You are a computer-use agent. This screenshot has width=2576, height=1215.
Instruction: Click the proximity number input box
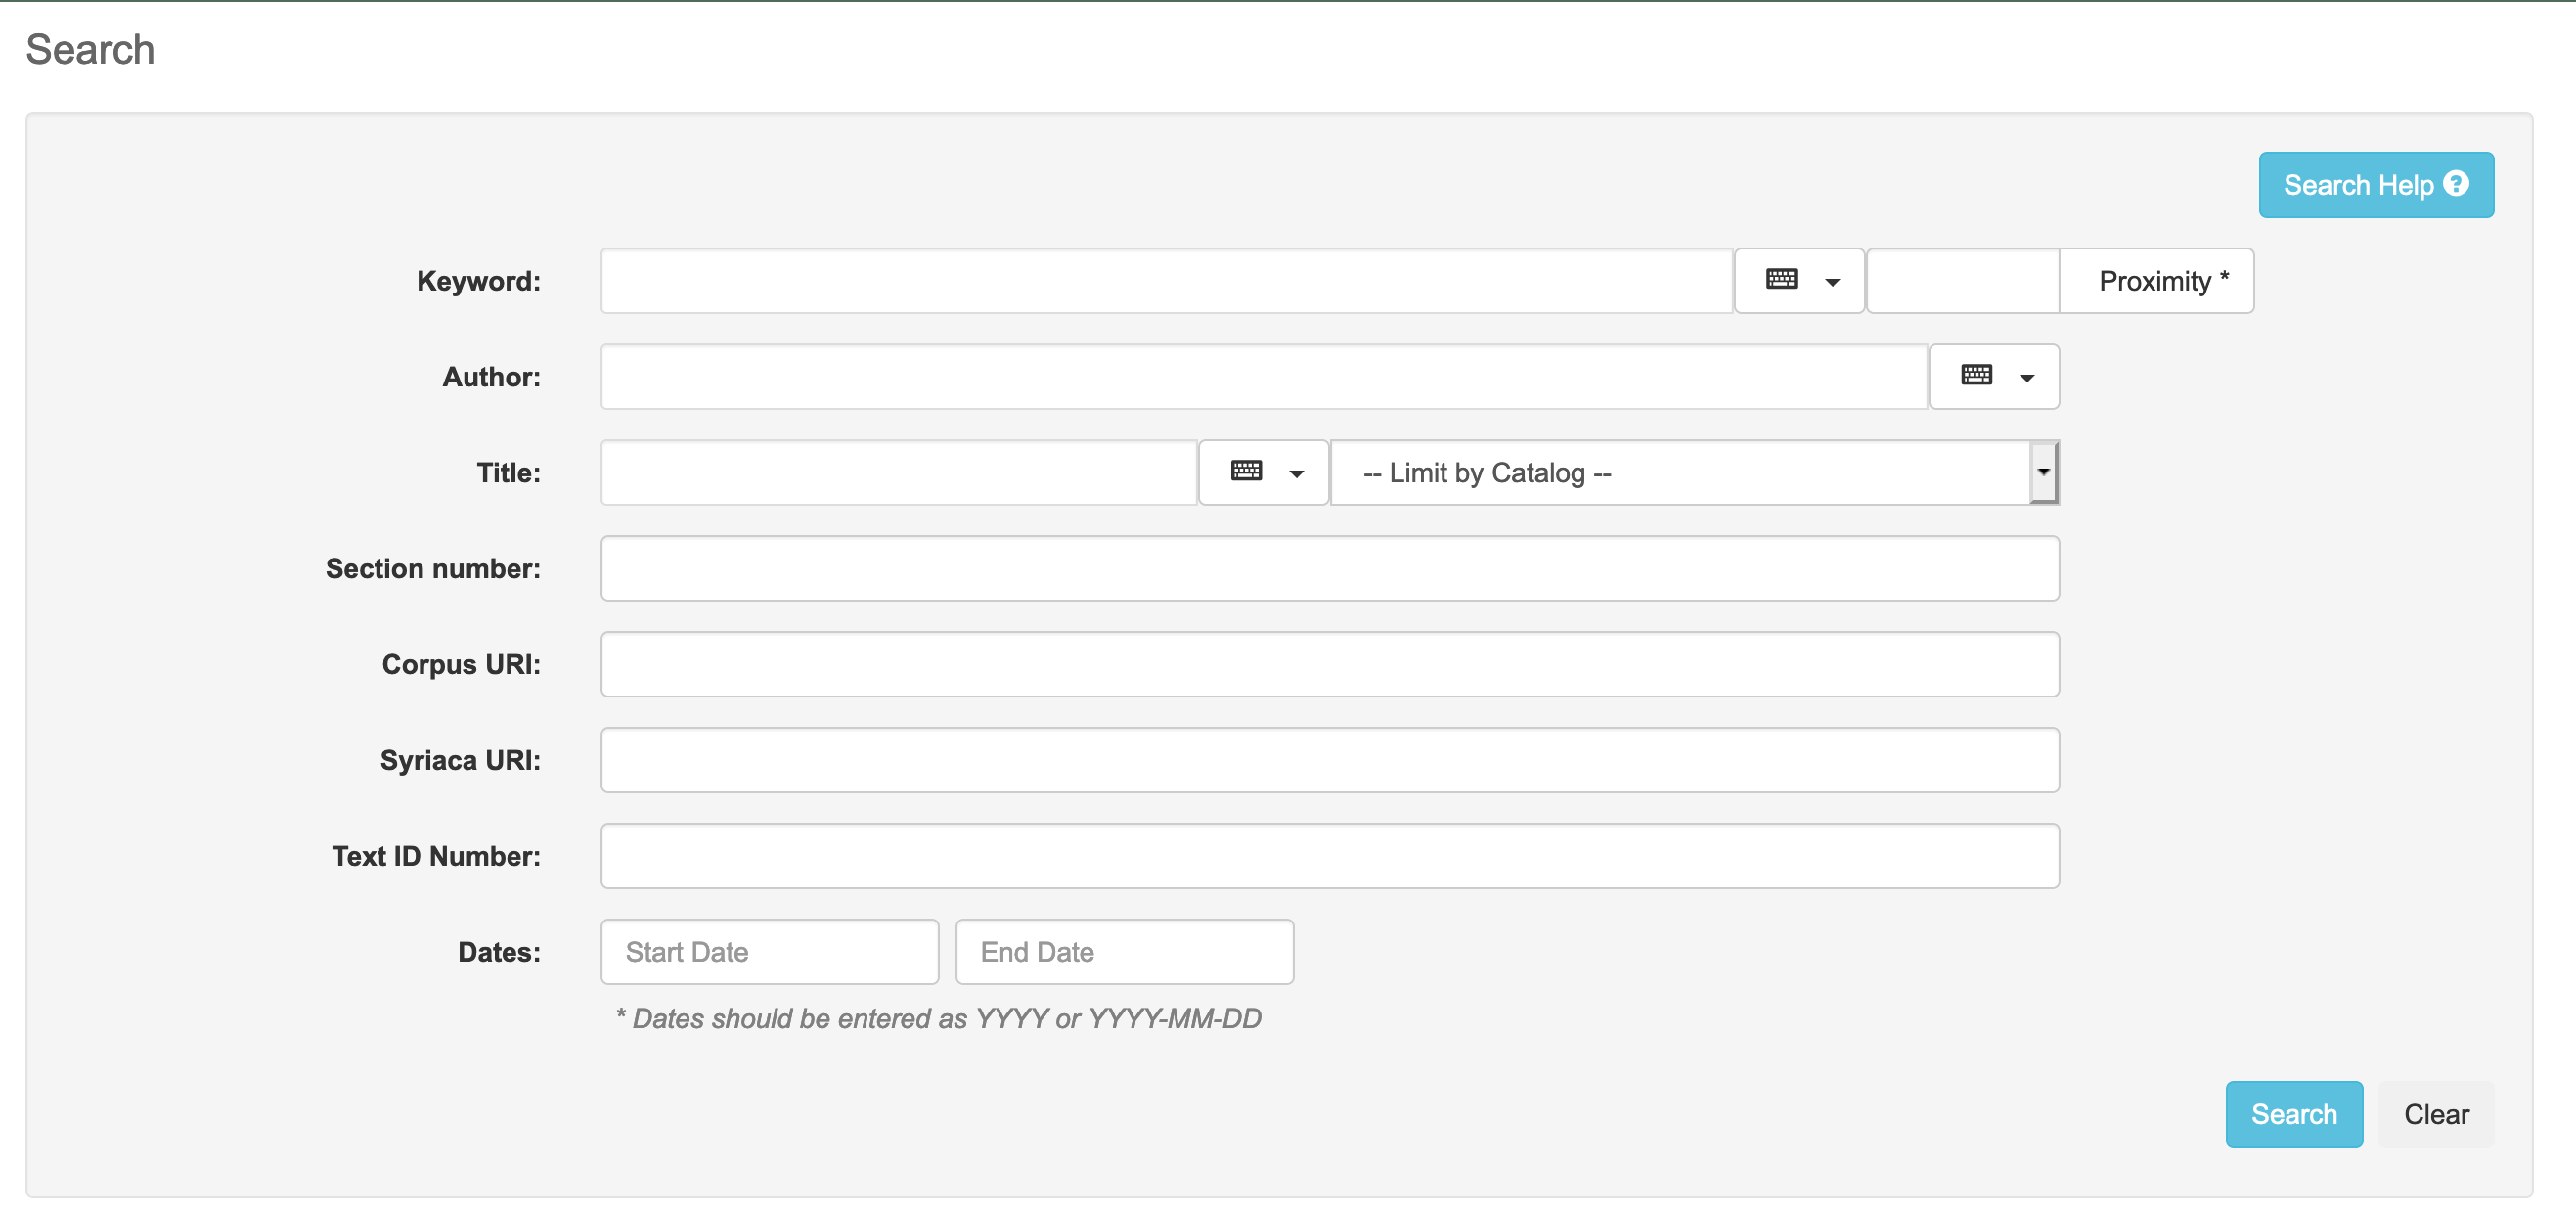click(x=1962, y=281)
